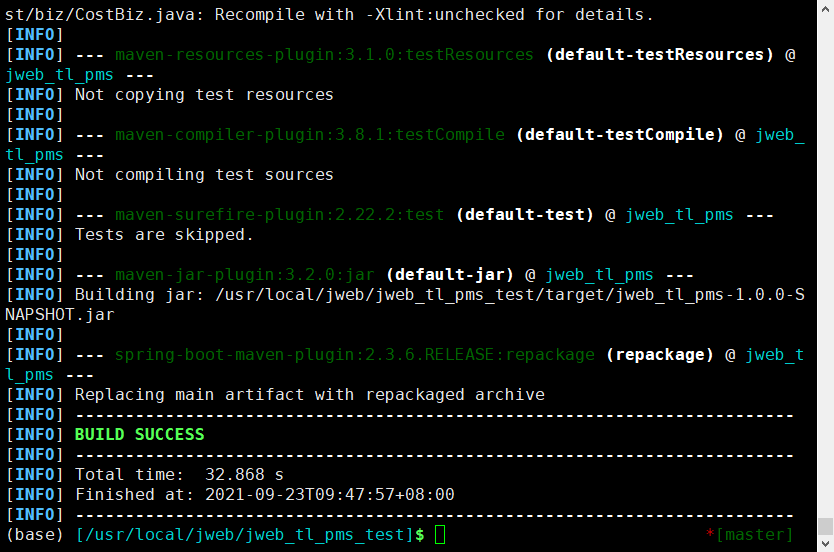Click the scrollbar thumb at the bottom

[825, 526]
